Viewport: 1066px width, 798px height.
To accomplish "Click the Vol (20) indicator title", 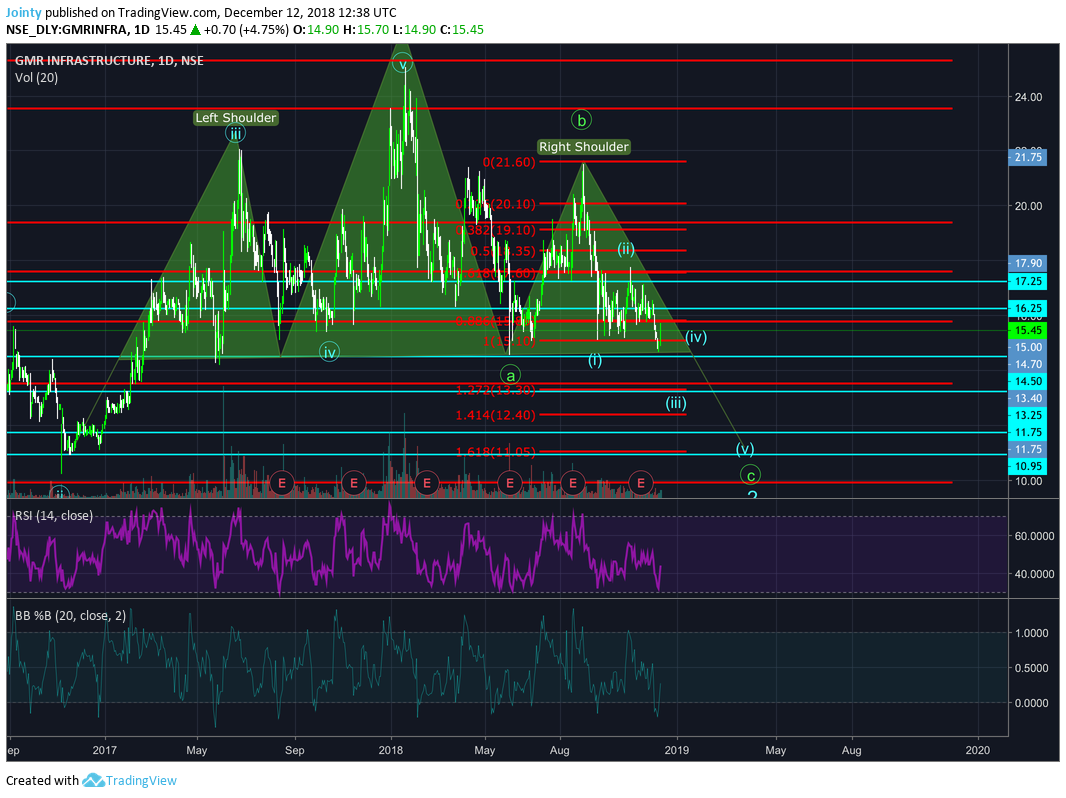I will (x=37, y=77).
